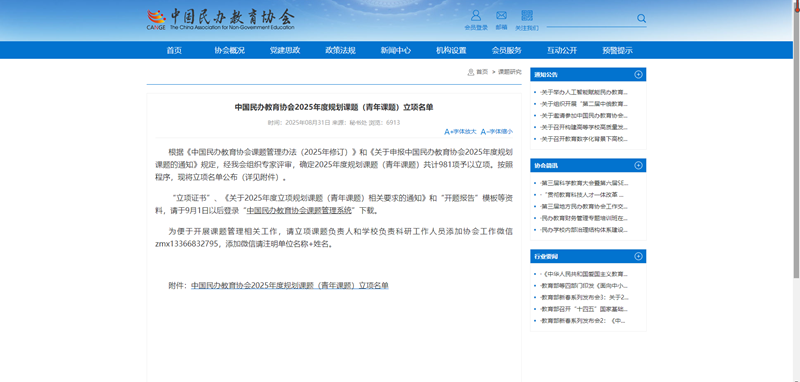The width and height of the screenshot is (800, 382).
Task: Open the 邮箱 mailbox envelope icon
Action: coord(501,16)
